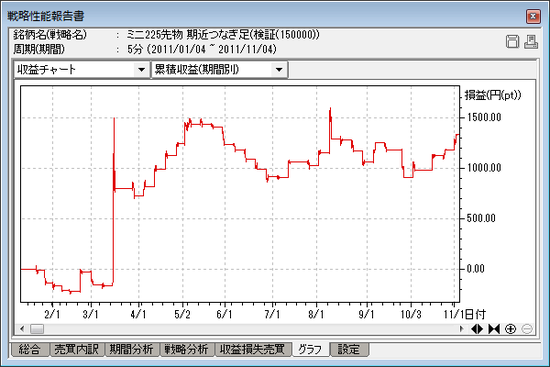
Task: Switch to the 期間分析 tab
Action: [x=132, y=349]
